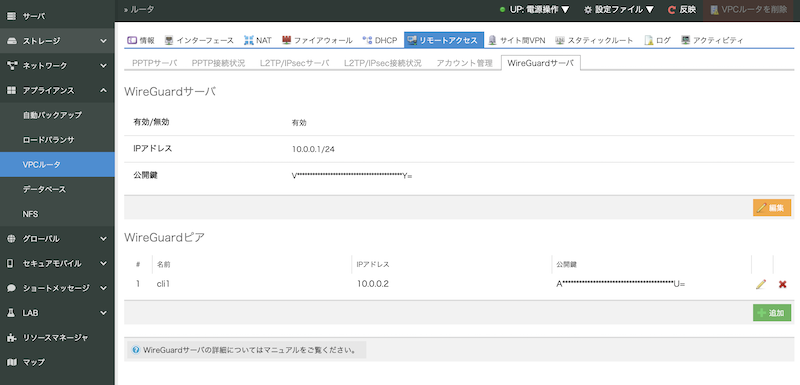
Task: Click the green UP status dot
Action: (x=502, y=10)
